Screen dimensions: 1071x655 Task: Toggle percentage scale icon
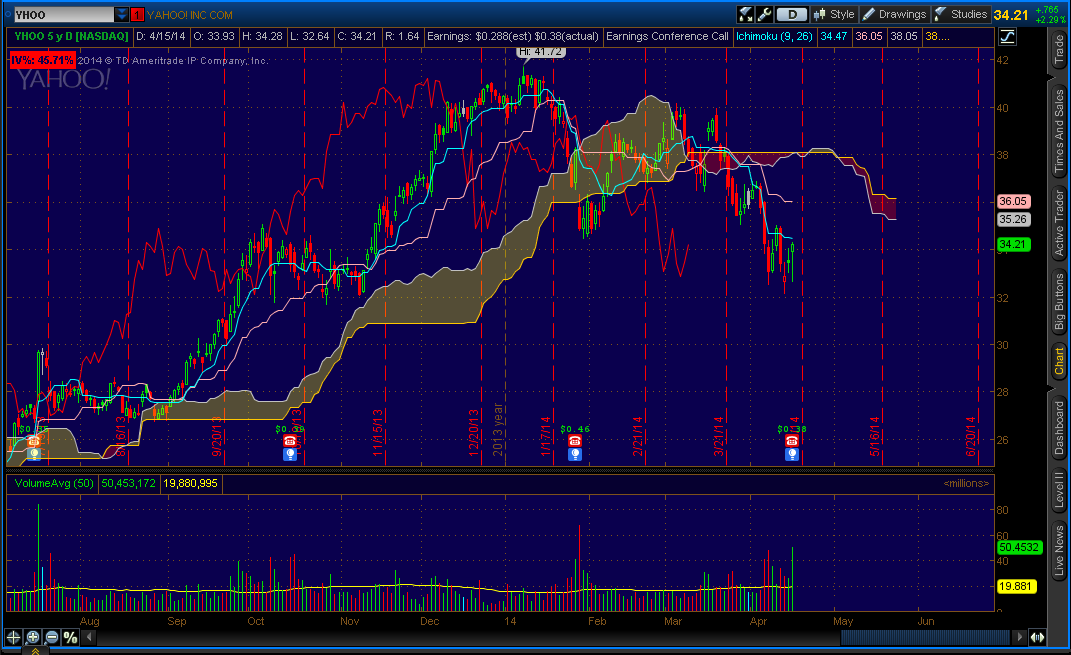pyautogui.click(x=70, y=637)
